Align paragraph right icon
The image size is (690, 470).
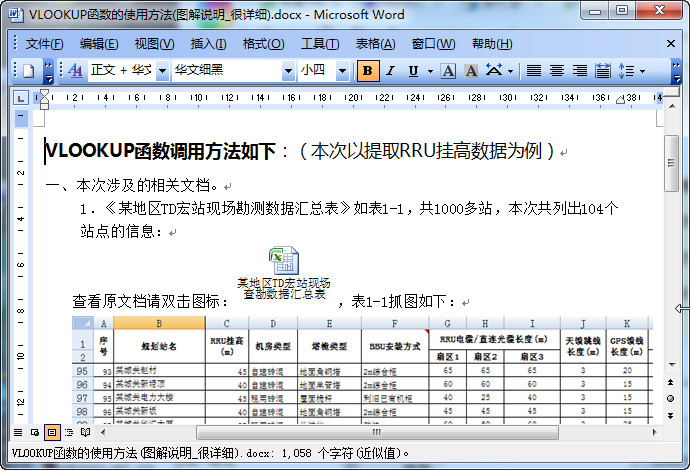tap(580, 71)
